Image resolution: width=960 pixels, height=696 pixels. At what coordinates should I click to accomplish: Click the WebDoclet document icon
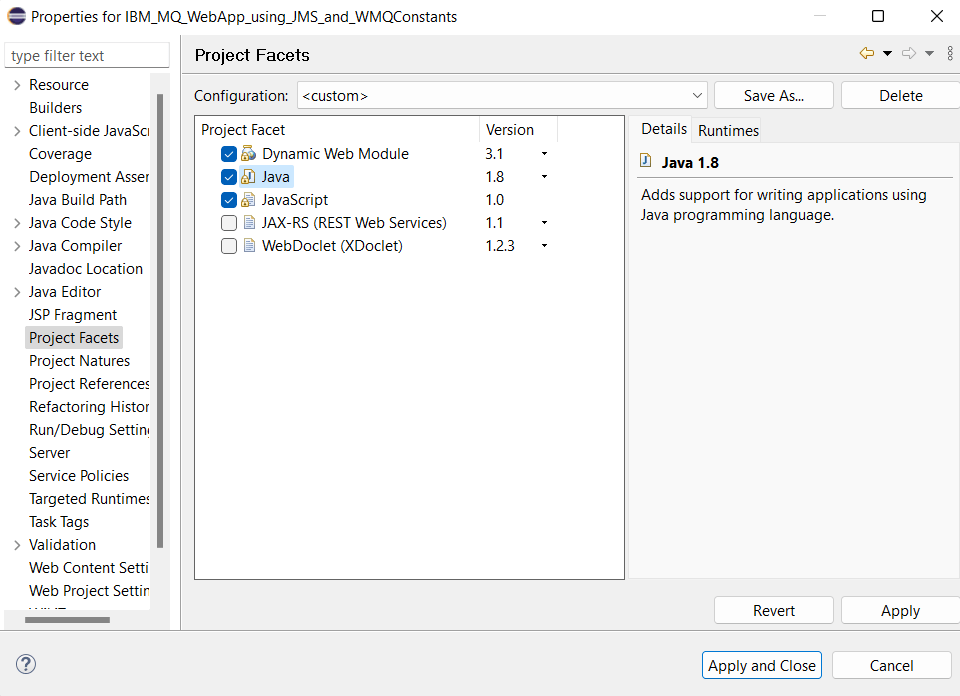tap(248, 245)
